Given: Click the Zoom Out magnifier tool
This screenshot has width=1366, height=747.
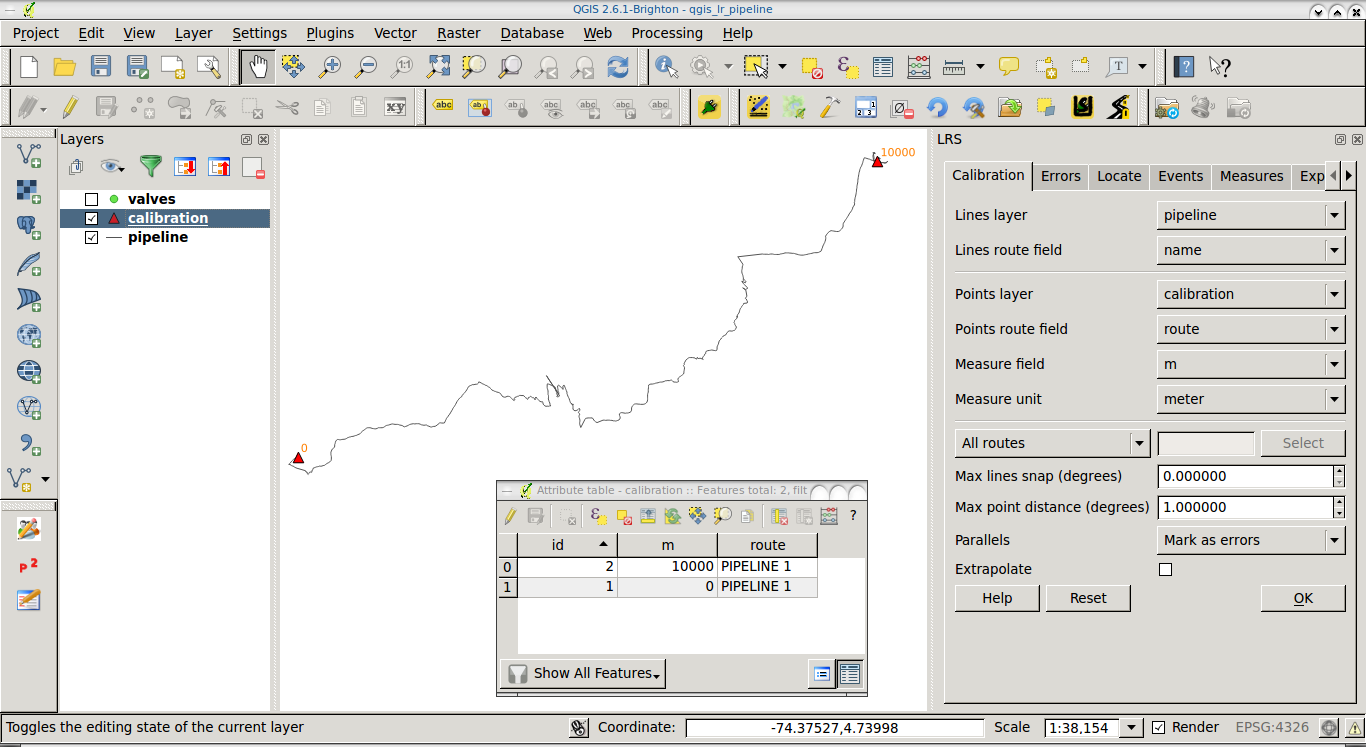Looking at the screenshot, I should [366, 67].
